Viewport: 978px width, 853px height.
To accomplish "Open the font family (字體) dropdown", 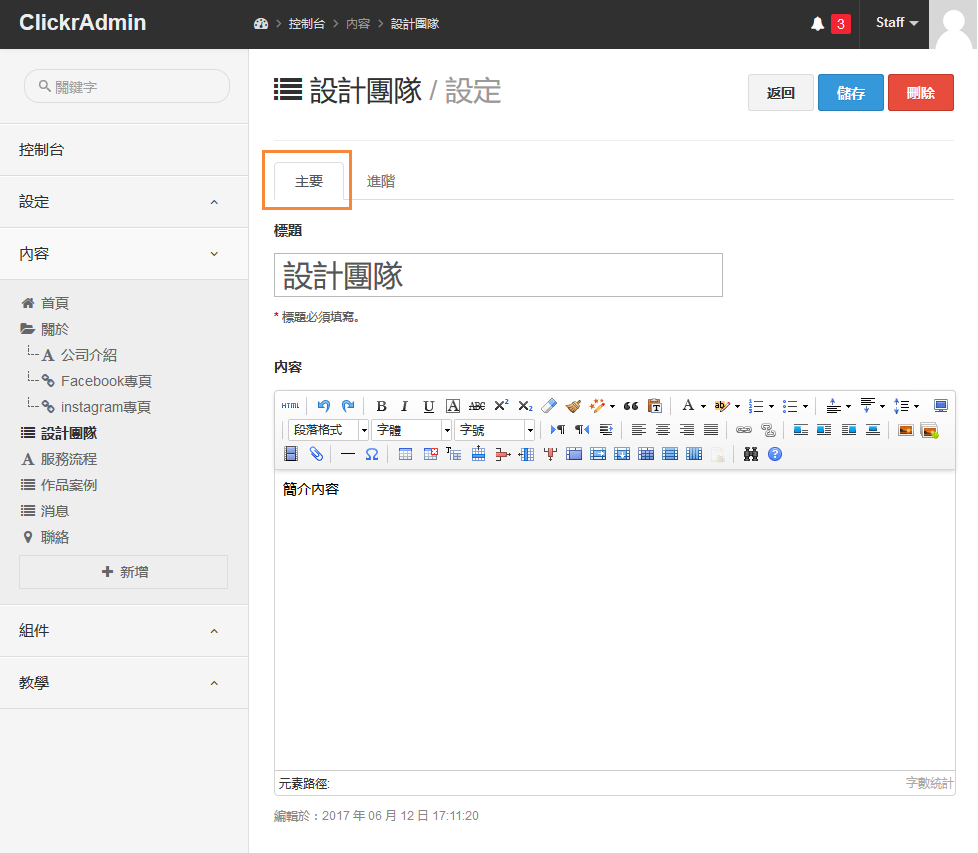I will tap(411, 430).
